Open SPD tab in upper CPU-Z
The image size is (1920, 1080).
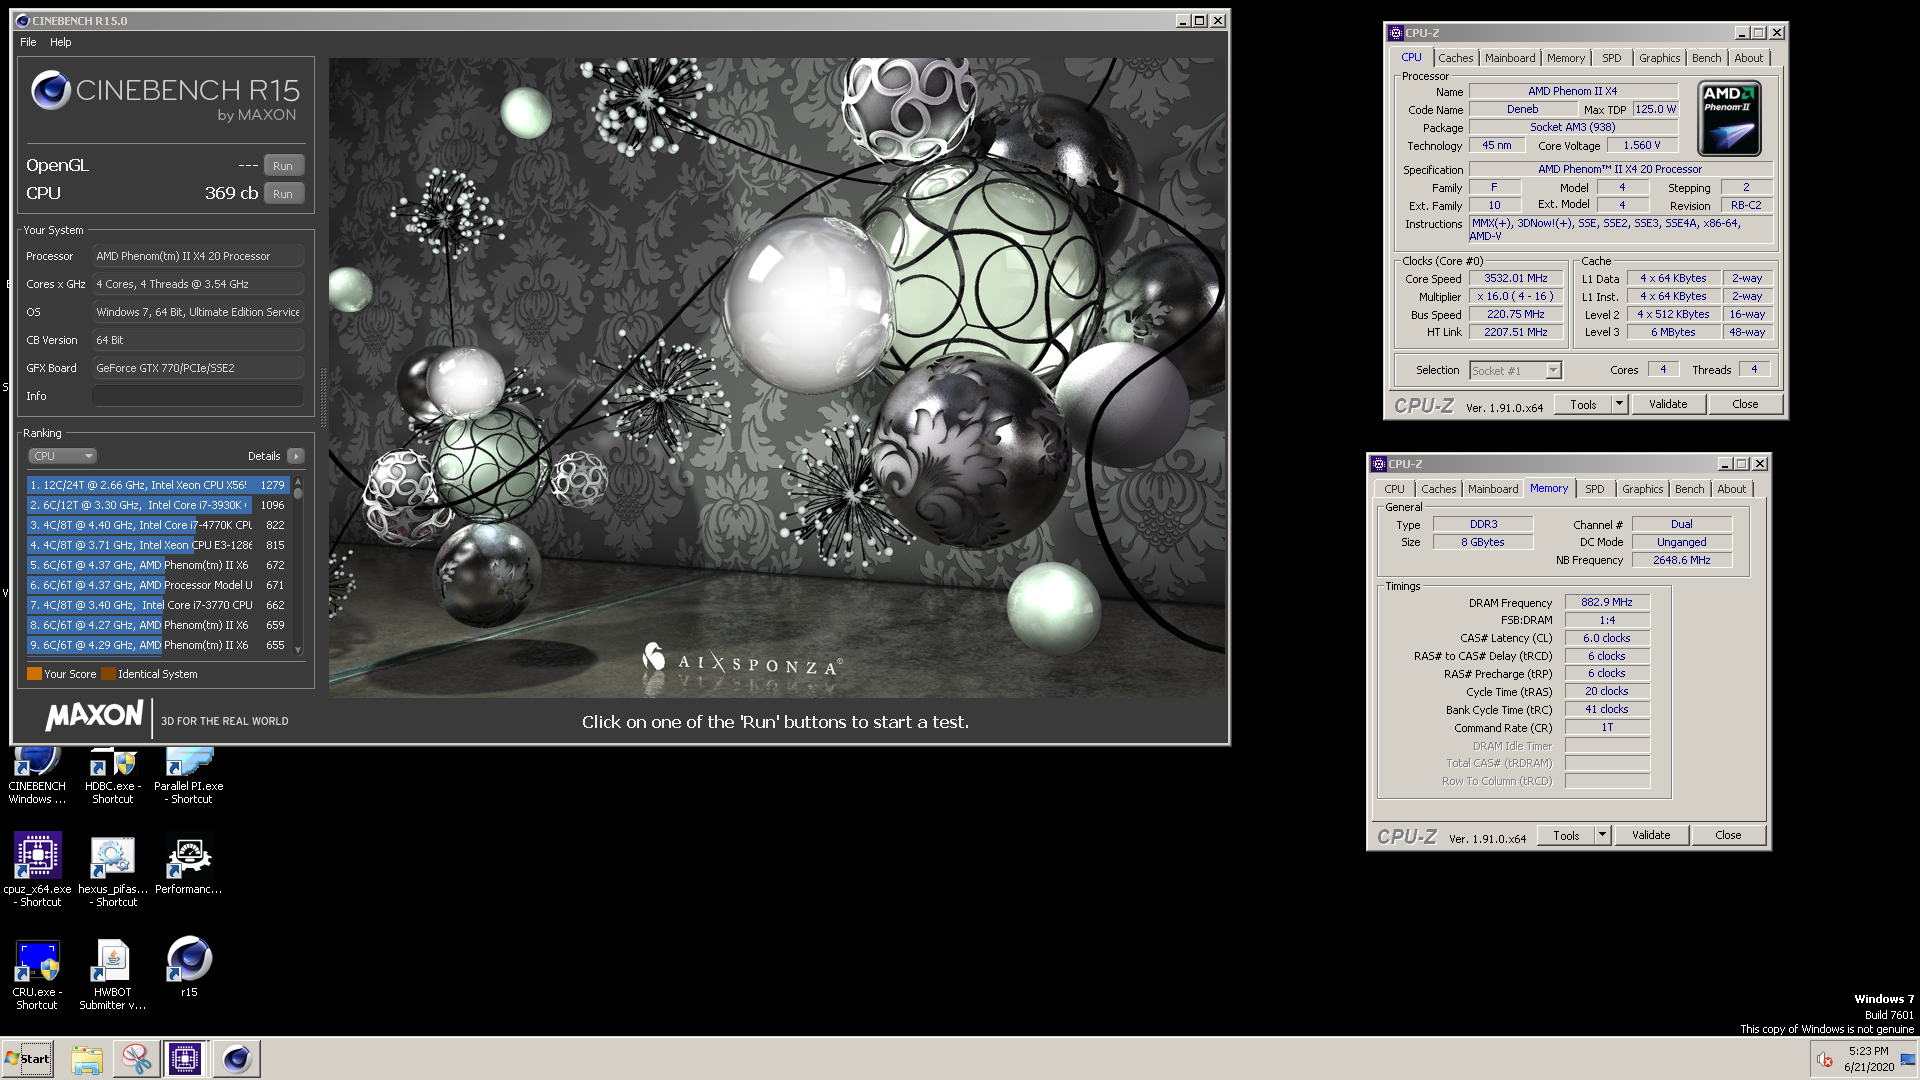coord(1612,58)
